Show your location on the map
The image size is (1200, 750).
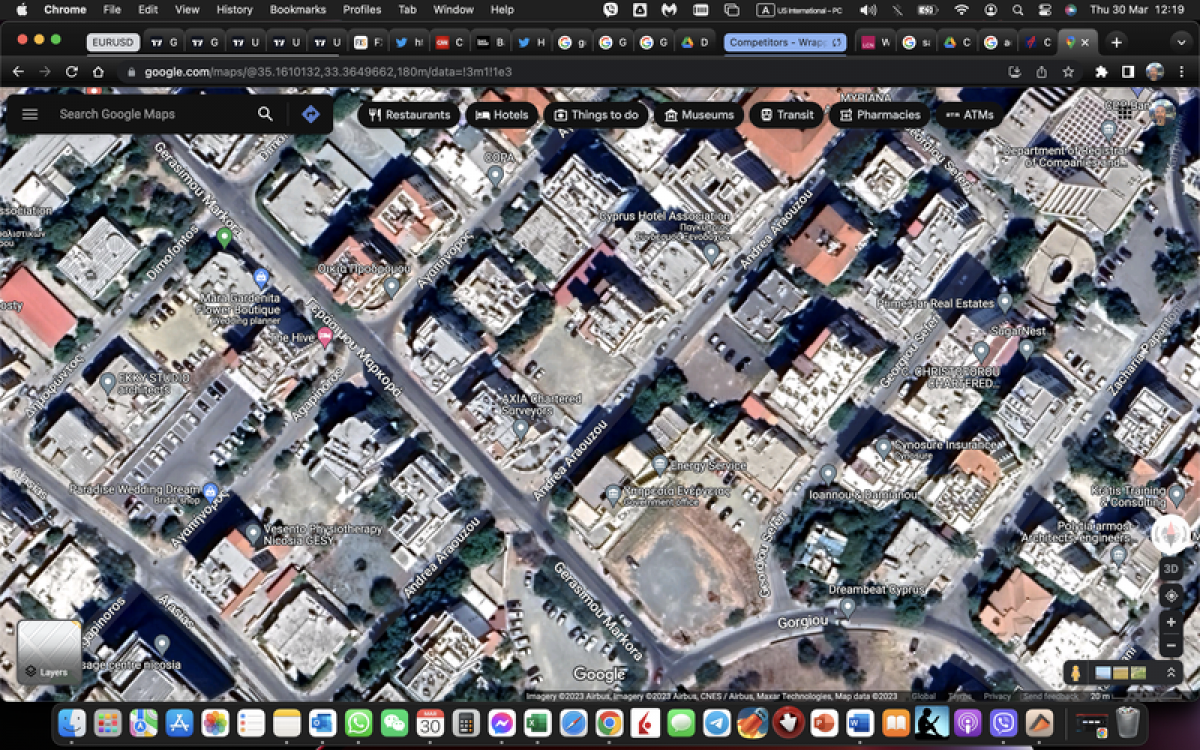coord(1171,595)
